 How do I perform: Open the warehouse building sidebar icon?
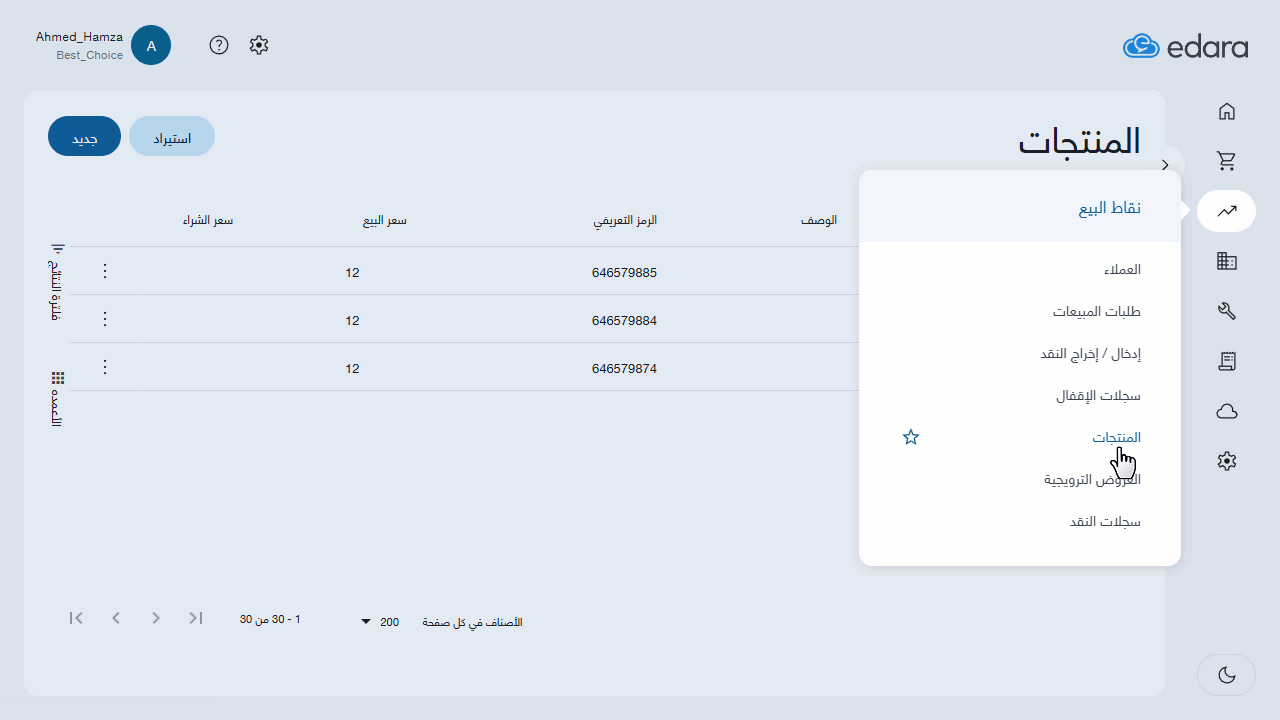point(1227,261)
